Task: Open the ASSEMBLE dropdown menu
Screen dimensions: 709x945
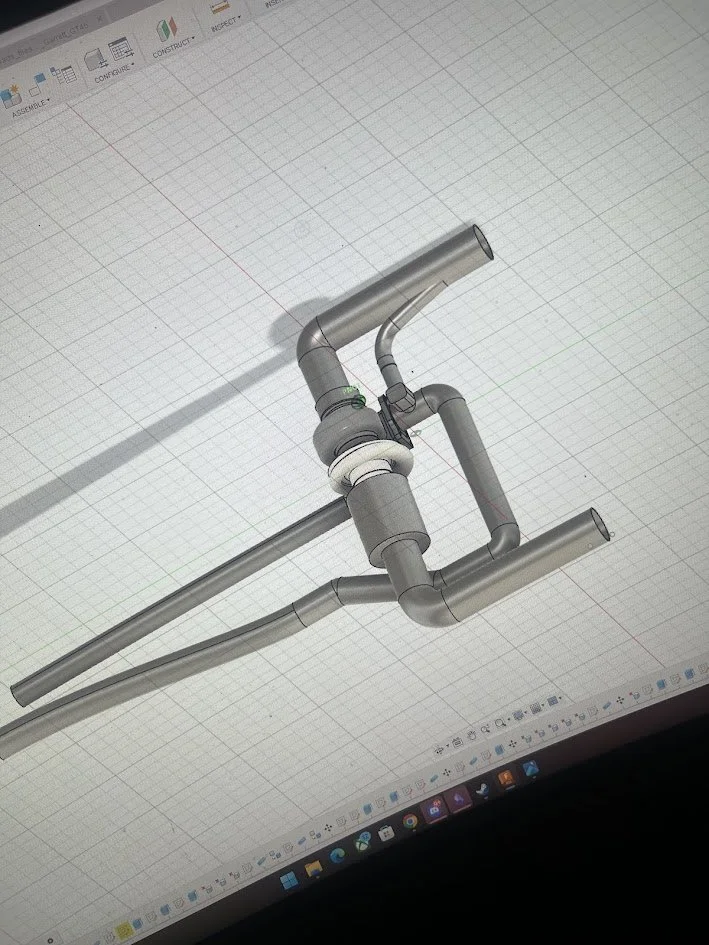Action: (31, 108)
